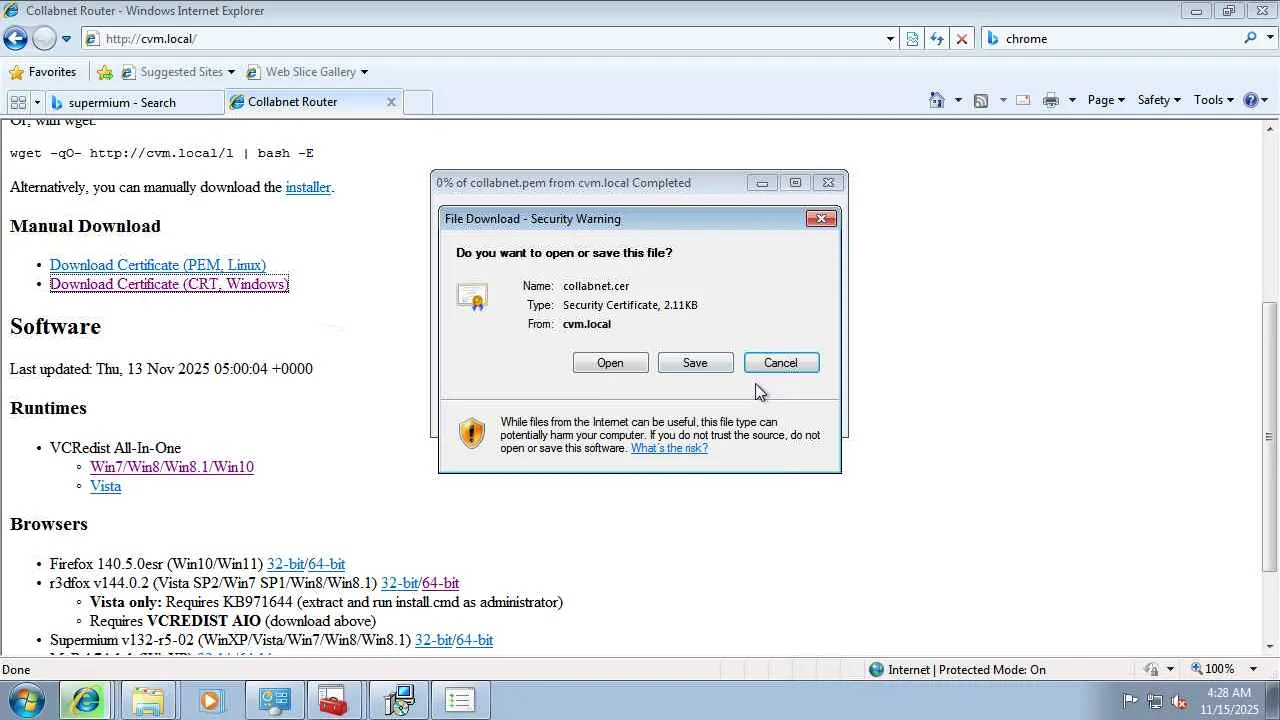Open the Tools menu
Viewport: 1280px width, 720px height.
[x=1214, y=100]
